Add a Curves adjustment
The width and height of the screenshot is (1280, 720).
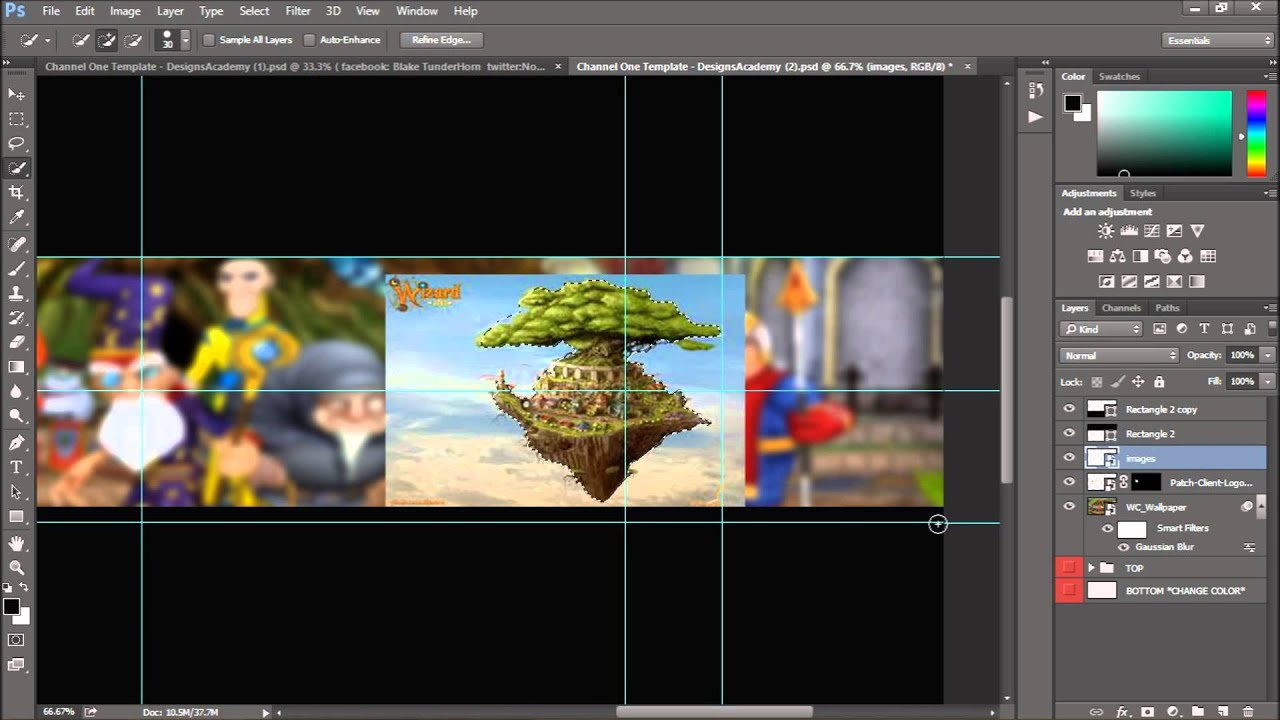(1152, 231)
